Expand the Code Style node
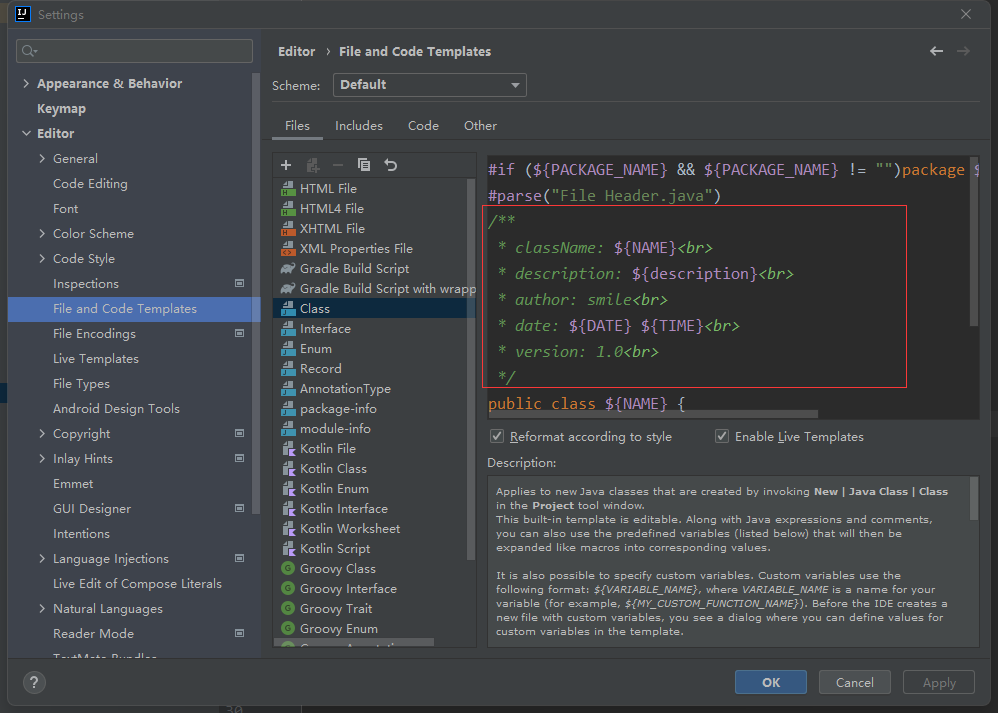The width and height of the screenshot is (998, 713). coord(42,258)
